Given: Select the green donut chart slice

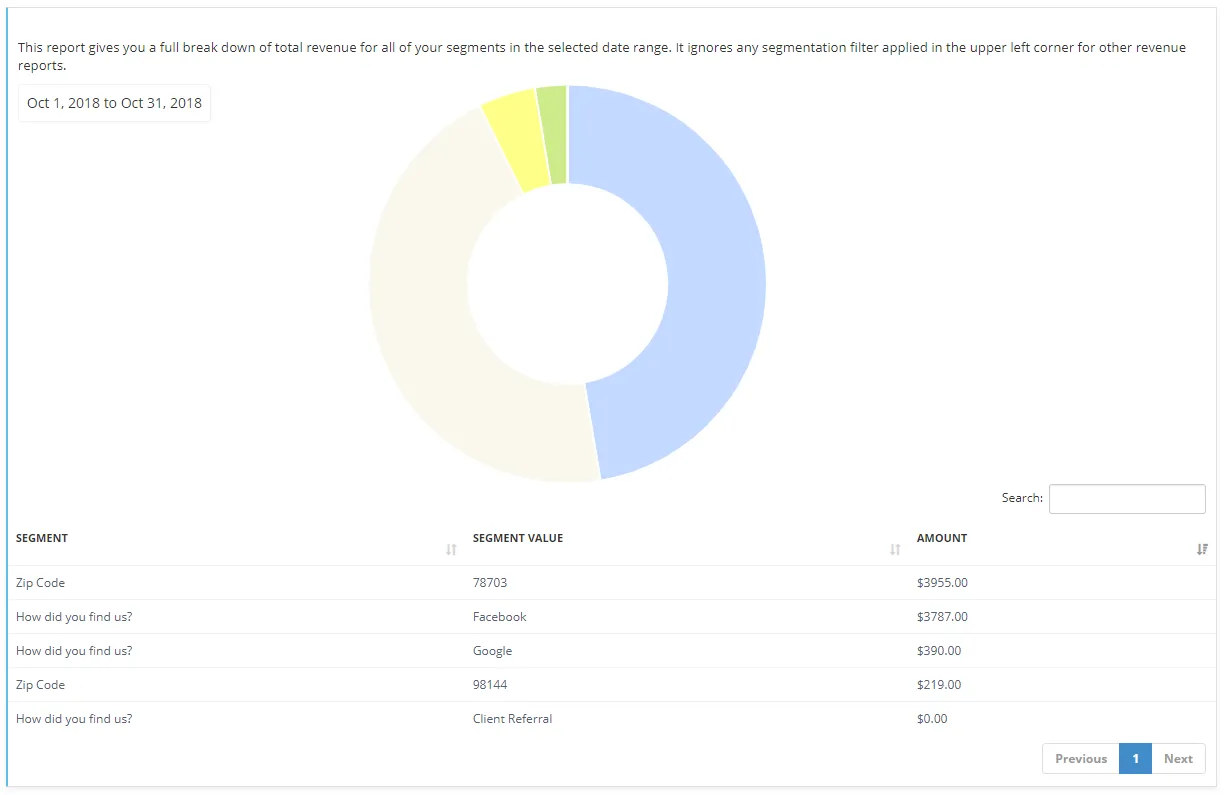Looking at the screenshot, I should coord(555,134).
